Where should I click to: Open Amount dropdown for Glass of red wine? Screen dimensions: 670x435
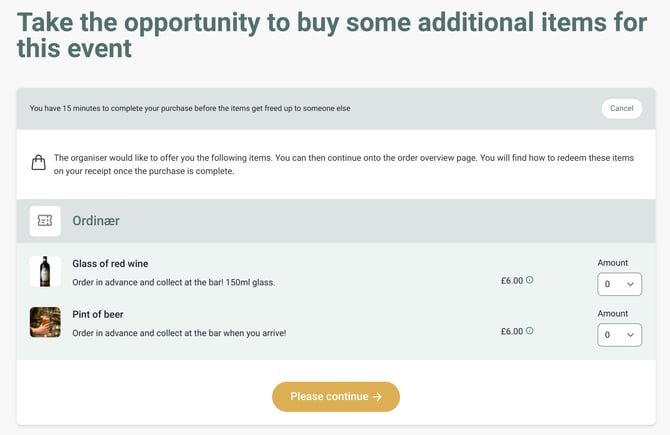click(x=619, y=285)
